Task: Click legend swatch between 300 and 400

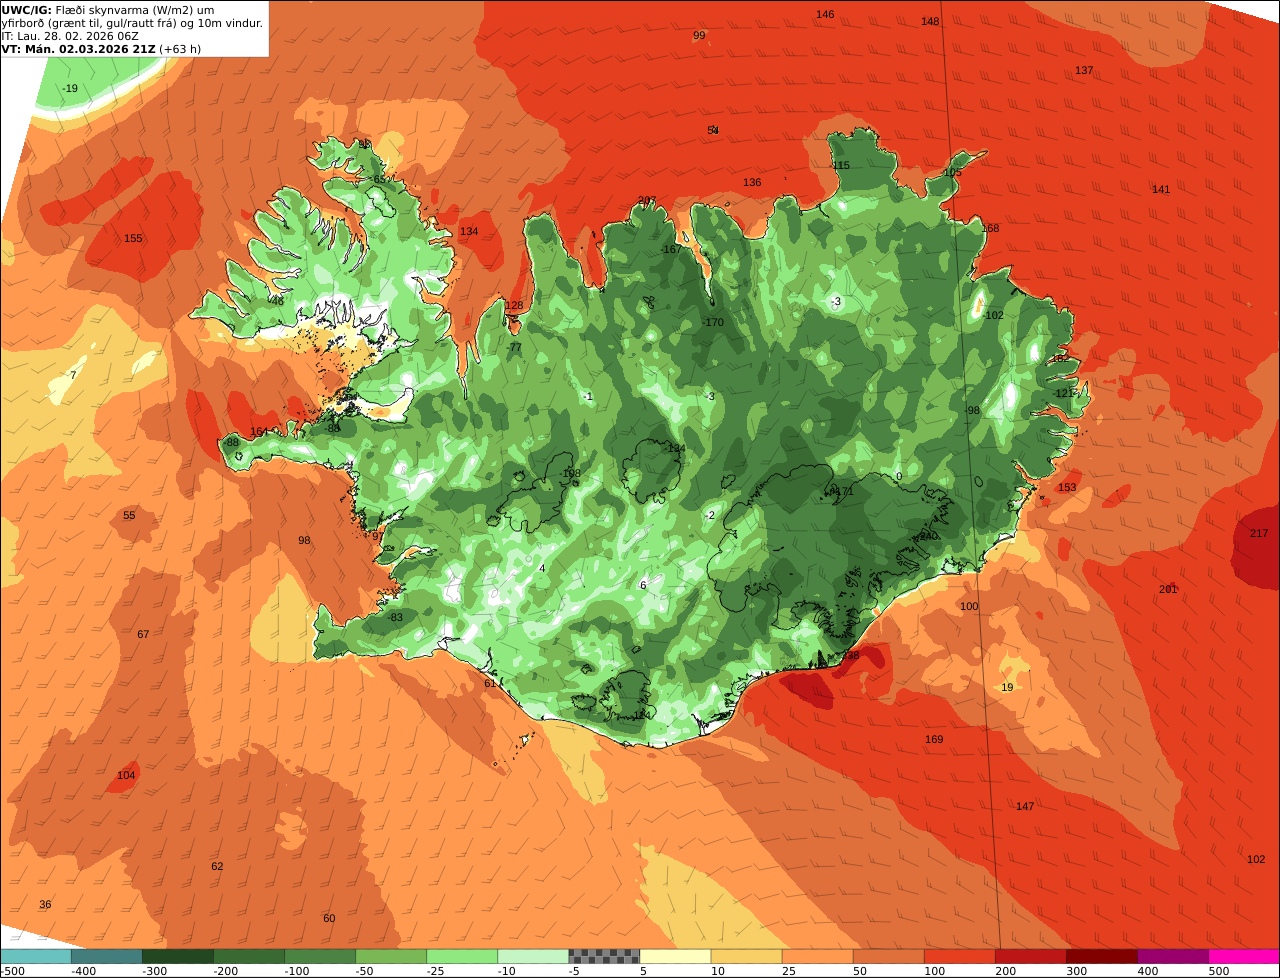Action: tap(1101, 956)
